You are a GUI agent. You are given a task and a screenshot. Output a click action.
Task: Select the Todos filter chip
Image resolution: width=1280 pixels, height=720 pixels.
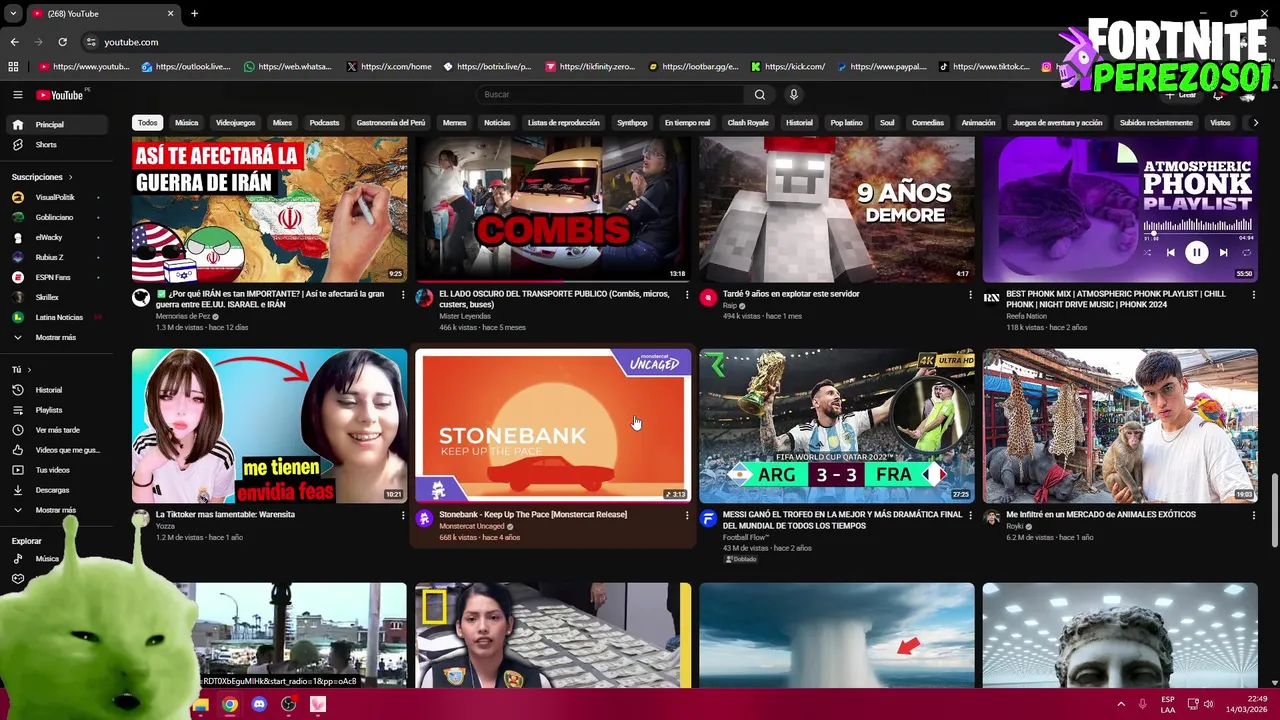pyautogui.click(x=147, y=123)
